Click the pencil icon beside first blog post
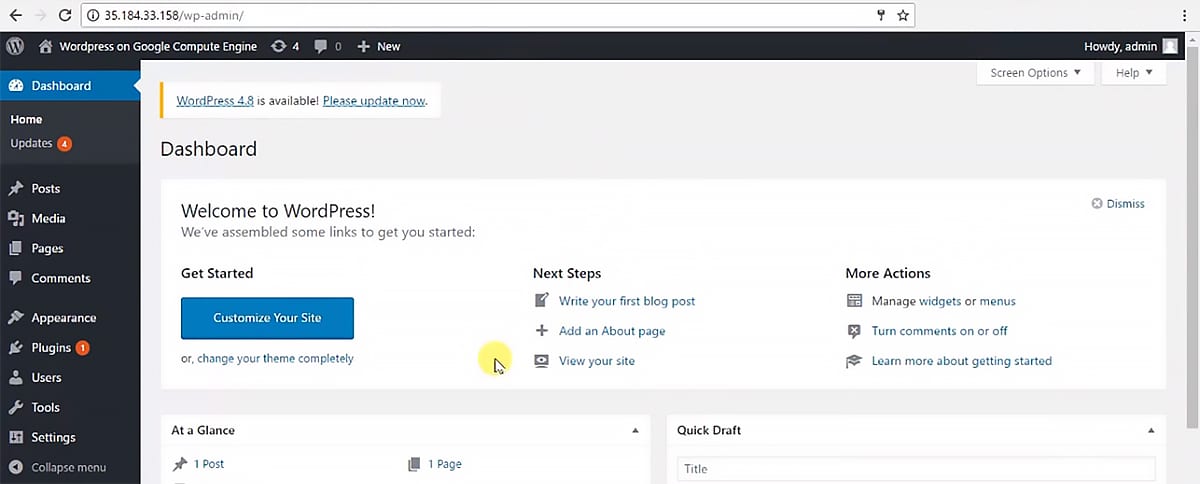Screen dimensions: 1200x484 coord(542,300)
